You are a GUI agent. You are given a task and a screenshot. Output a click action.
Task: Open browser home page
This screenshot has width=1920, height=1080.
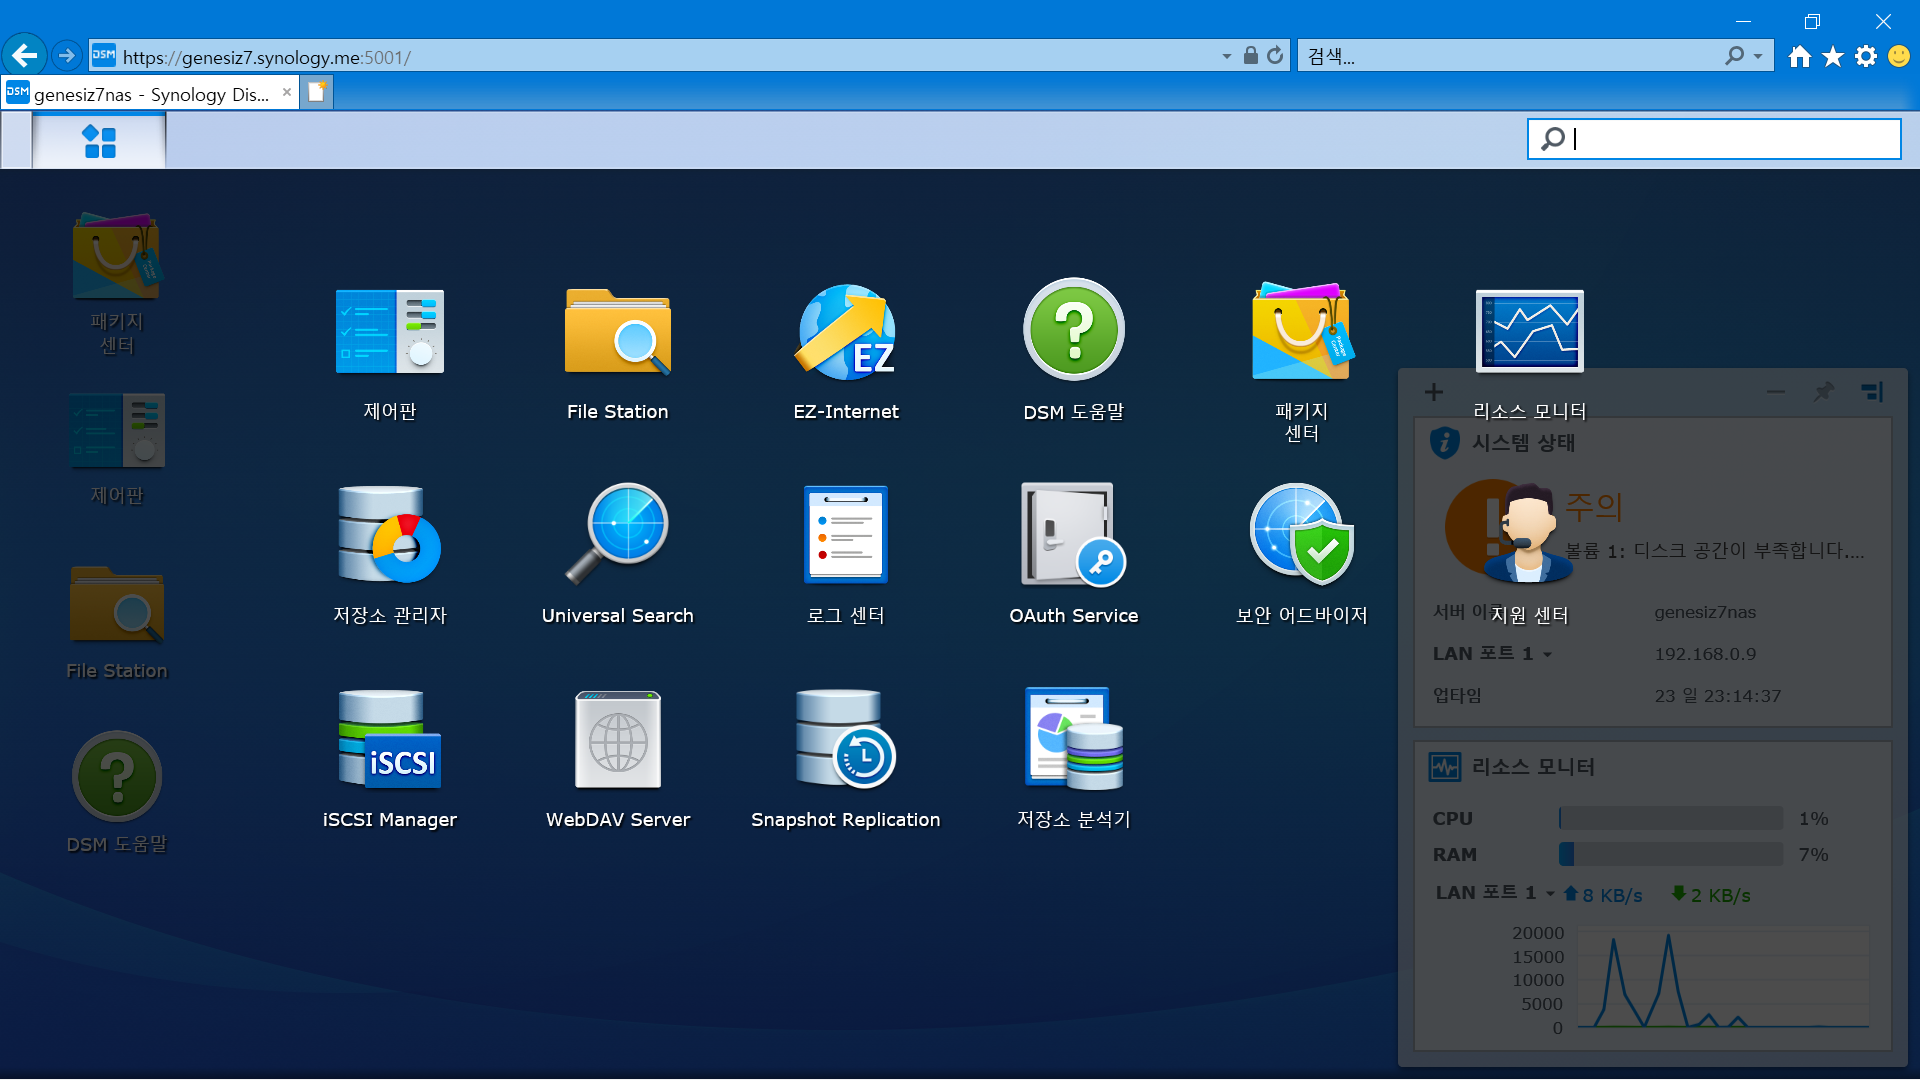[1800, 56]
